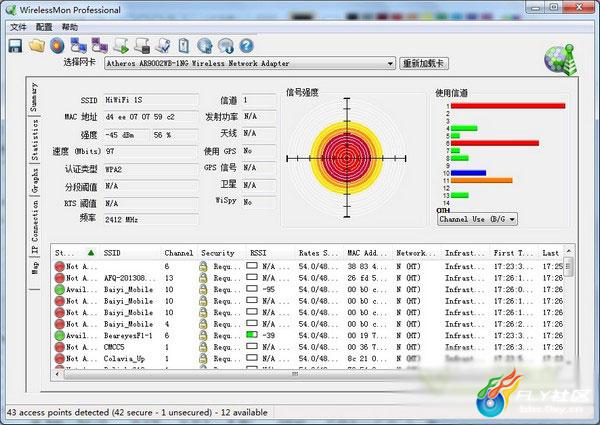The width and height of the screenshot is (600, 425).
Task: Click the orange channel 11 usage bar
Action: click(x=481, y=181)
